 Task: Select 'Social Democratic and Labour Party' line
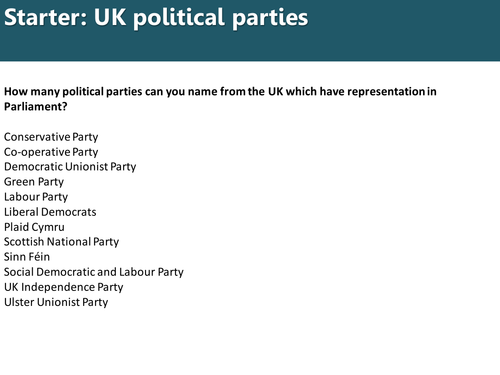coord(94,272)
